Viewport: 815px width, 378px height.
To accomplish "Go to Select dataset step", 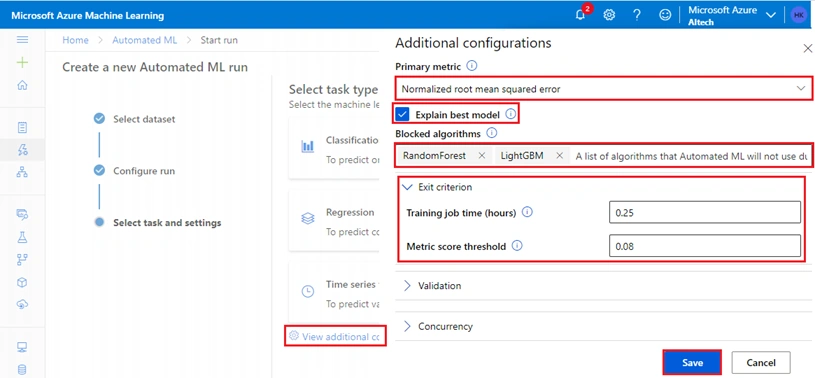I will click(x=135, y=119).
